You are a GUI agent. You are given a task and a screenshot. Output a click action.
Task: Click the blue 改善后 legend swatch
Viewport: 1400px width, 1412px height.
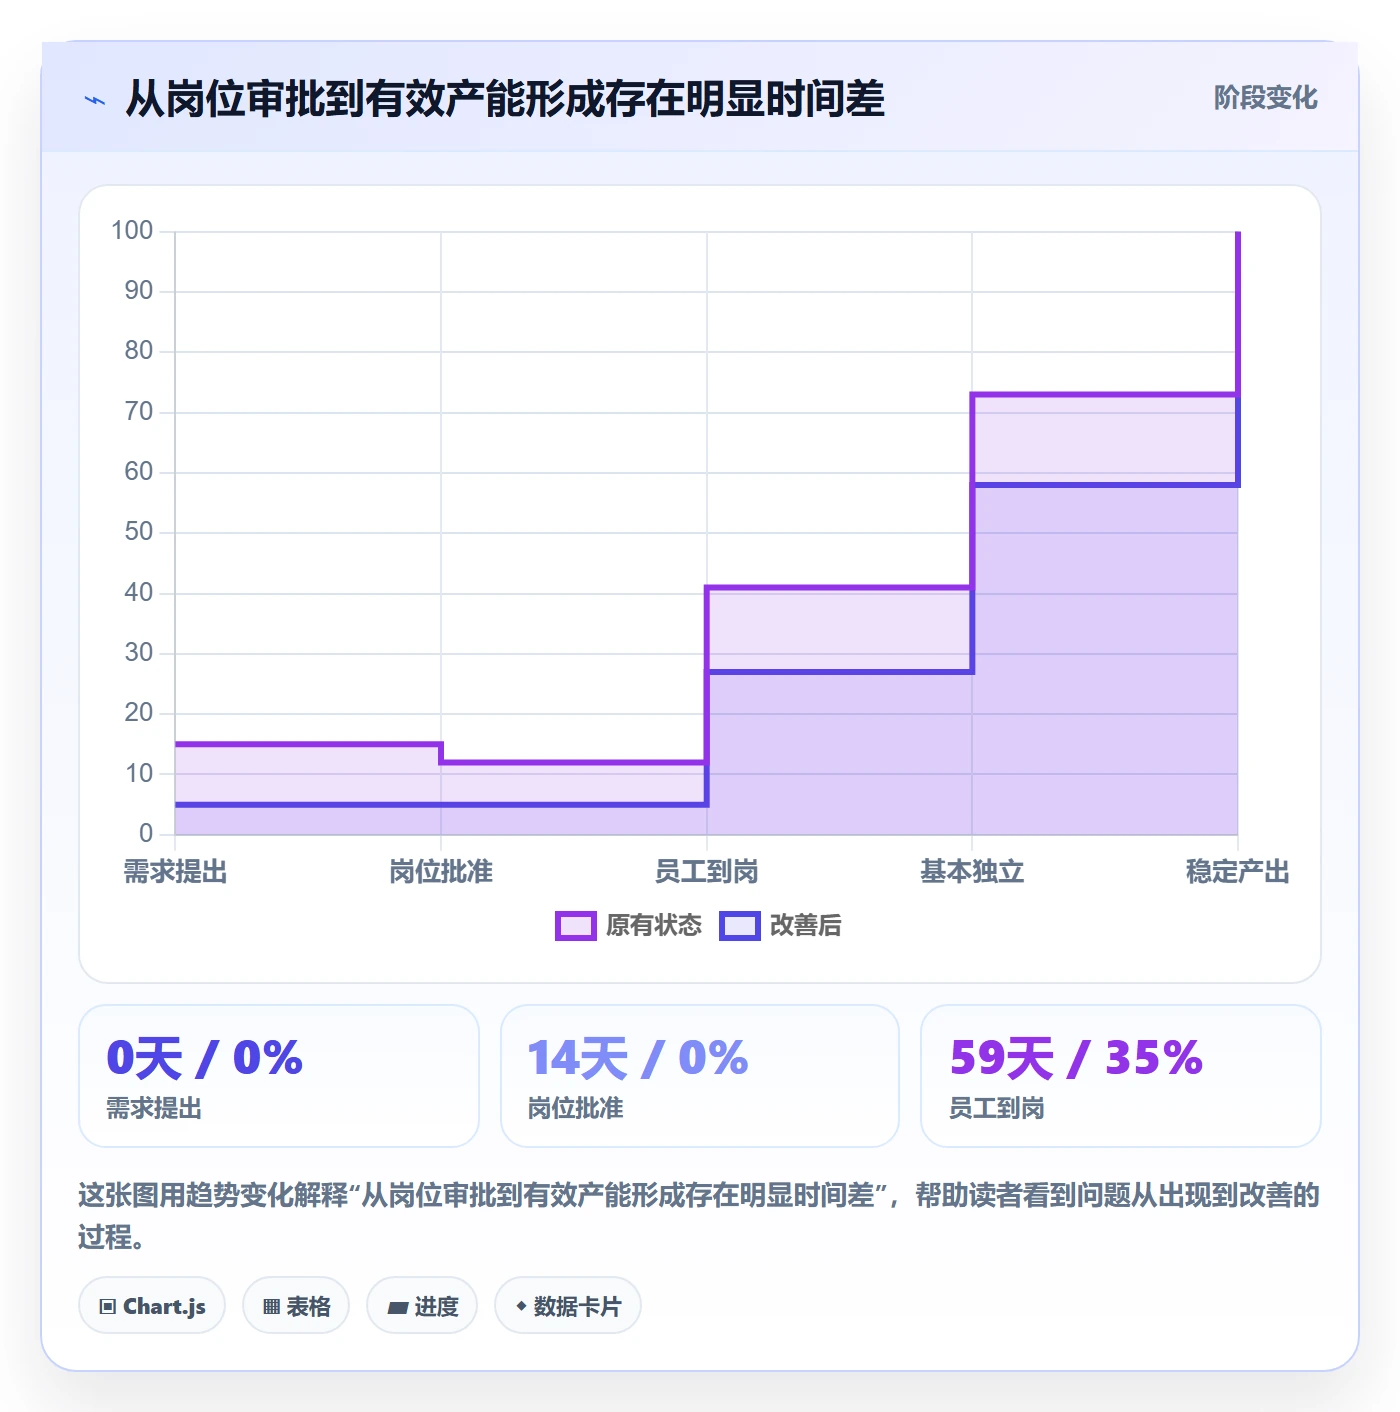point(740,926)
